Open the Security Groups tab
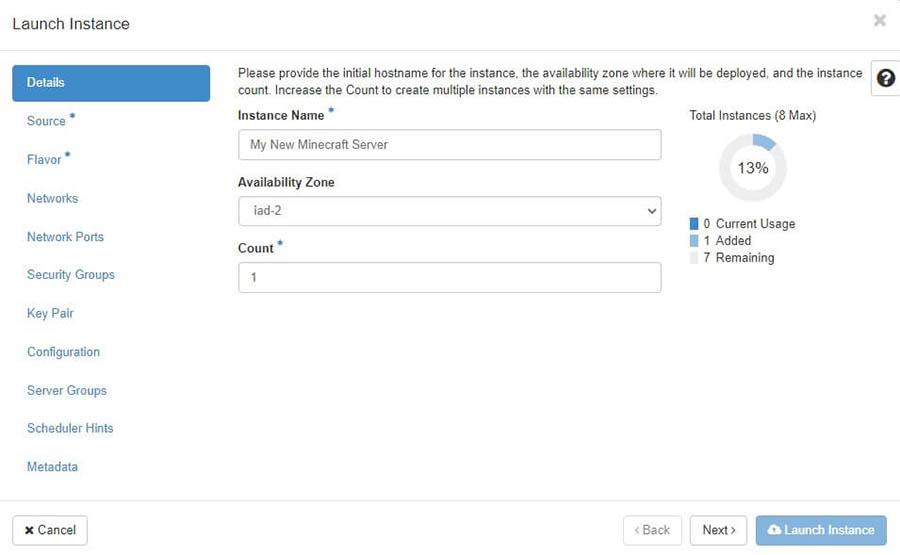 click(x=70, y=275)
